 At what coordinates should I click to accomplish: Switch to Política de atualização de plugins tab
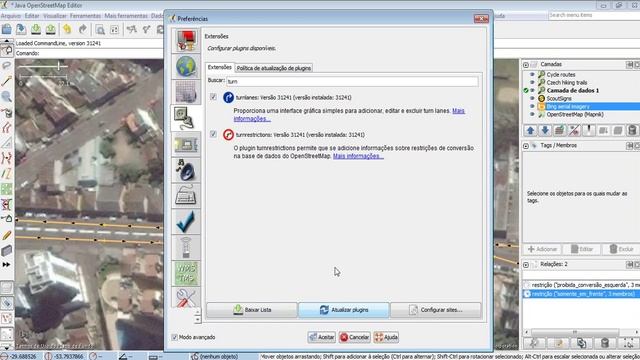(x=274, y=68)
